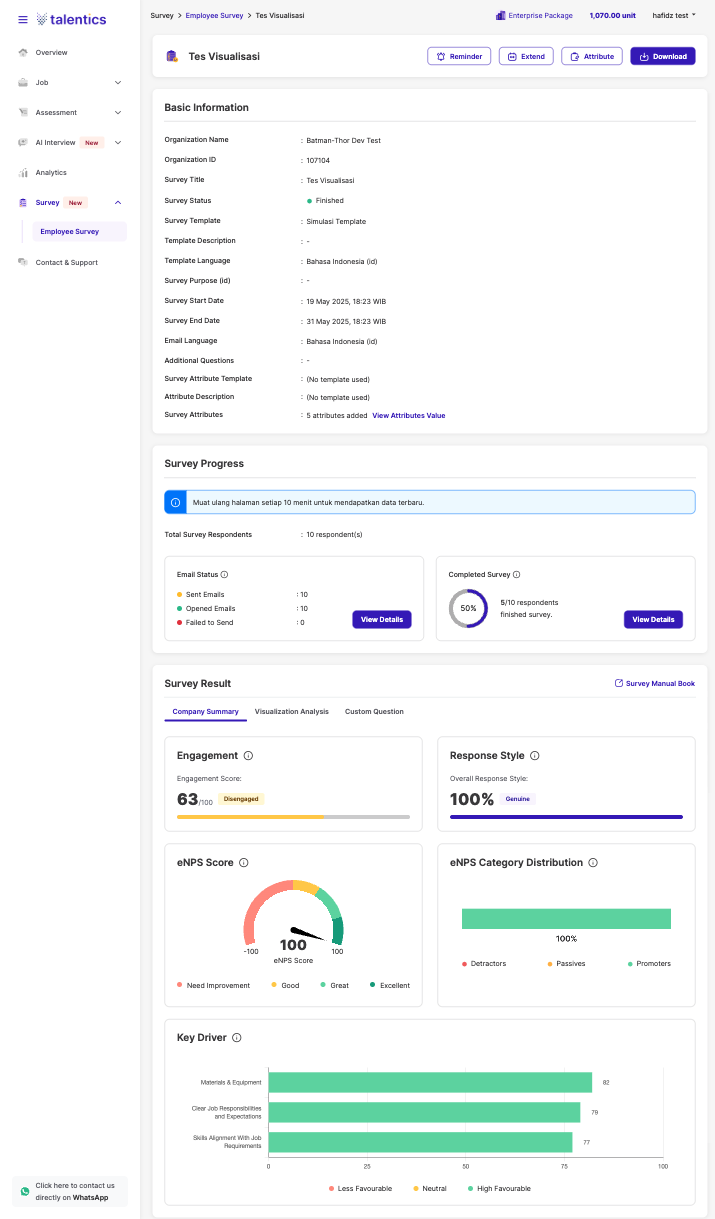Click the Response Style info icon
Image resolution: width=715 pixels, height=1219 pixels.
(534, 756)
